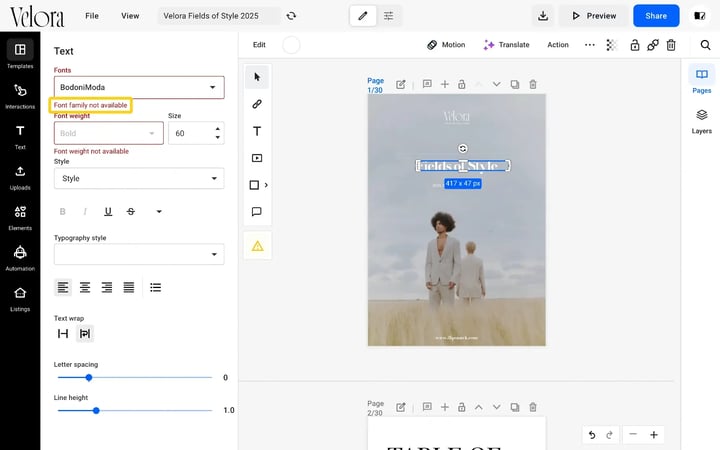The width and height of the screenshot is (720, 450).
Task: Lock the element using top toolbar padlock
Action: tap(635, 45)
